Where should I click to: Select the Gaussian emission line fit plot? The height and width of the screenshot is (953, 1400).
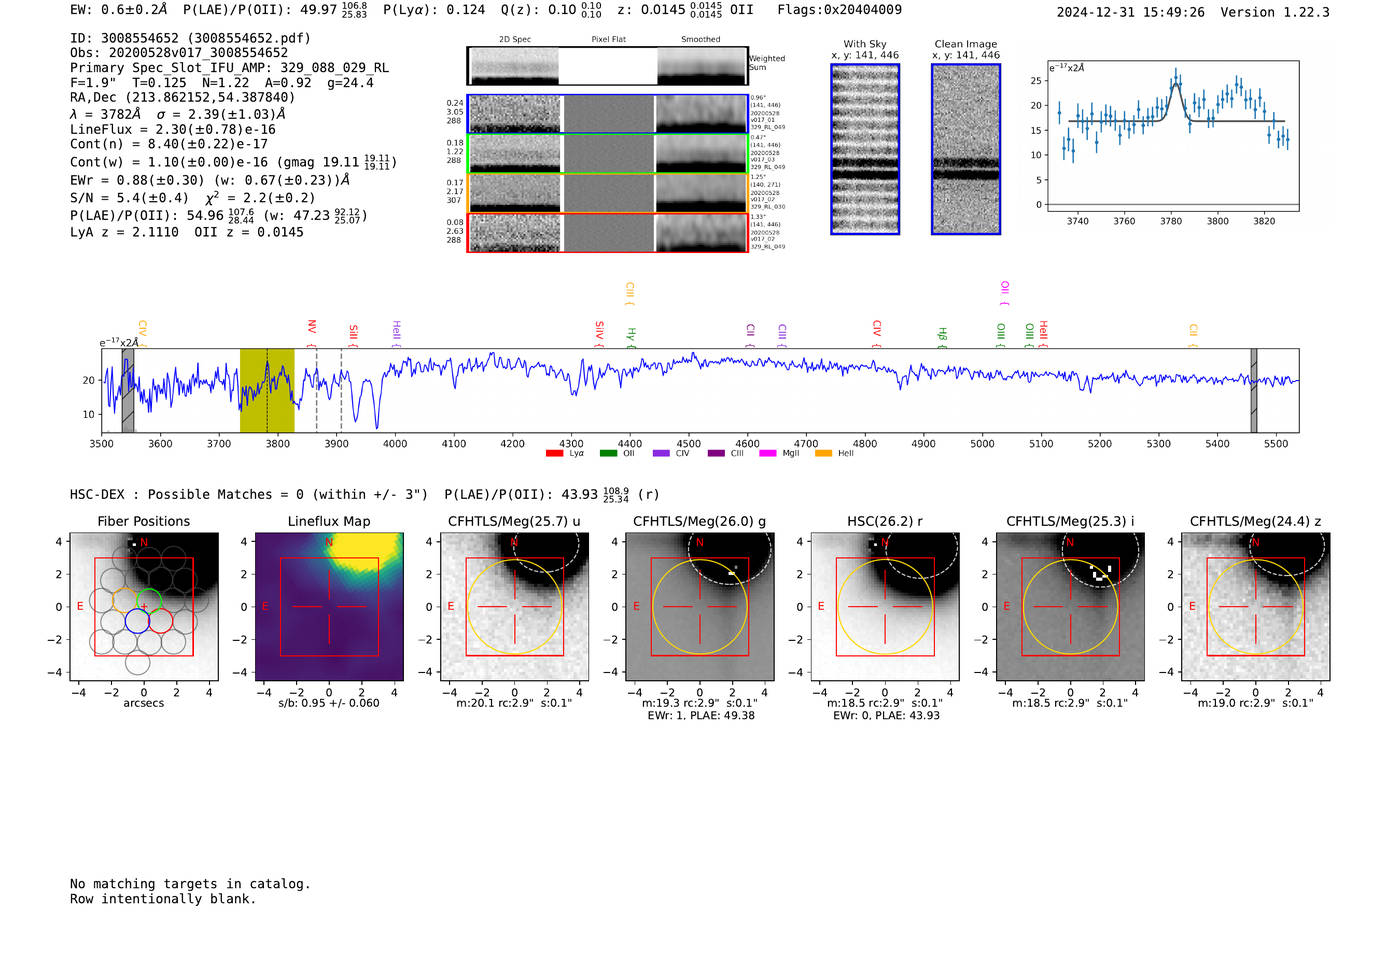click(x=1172, y=136)
